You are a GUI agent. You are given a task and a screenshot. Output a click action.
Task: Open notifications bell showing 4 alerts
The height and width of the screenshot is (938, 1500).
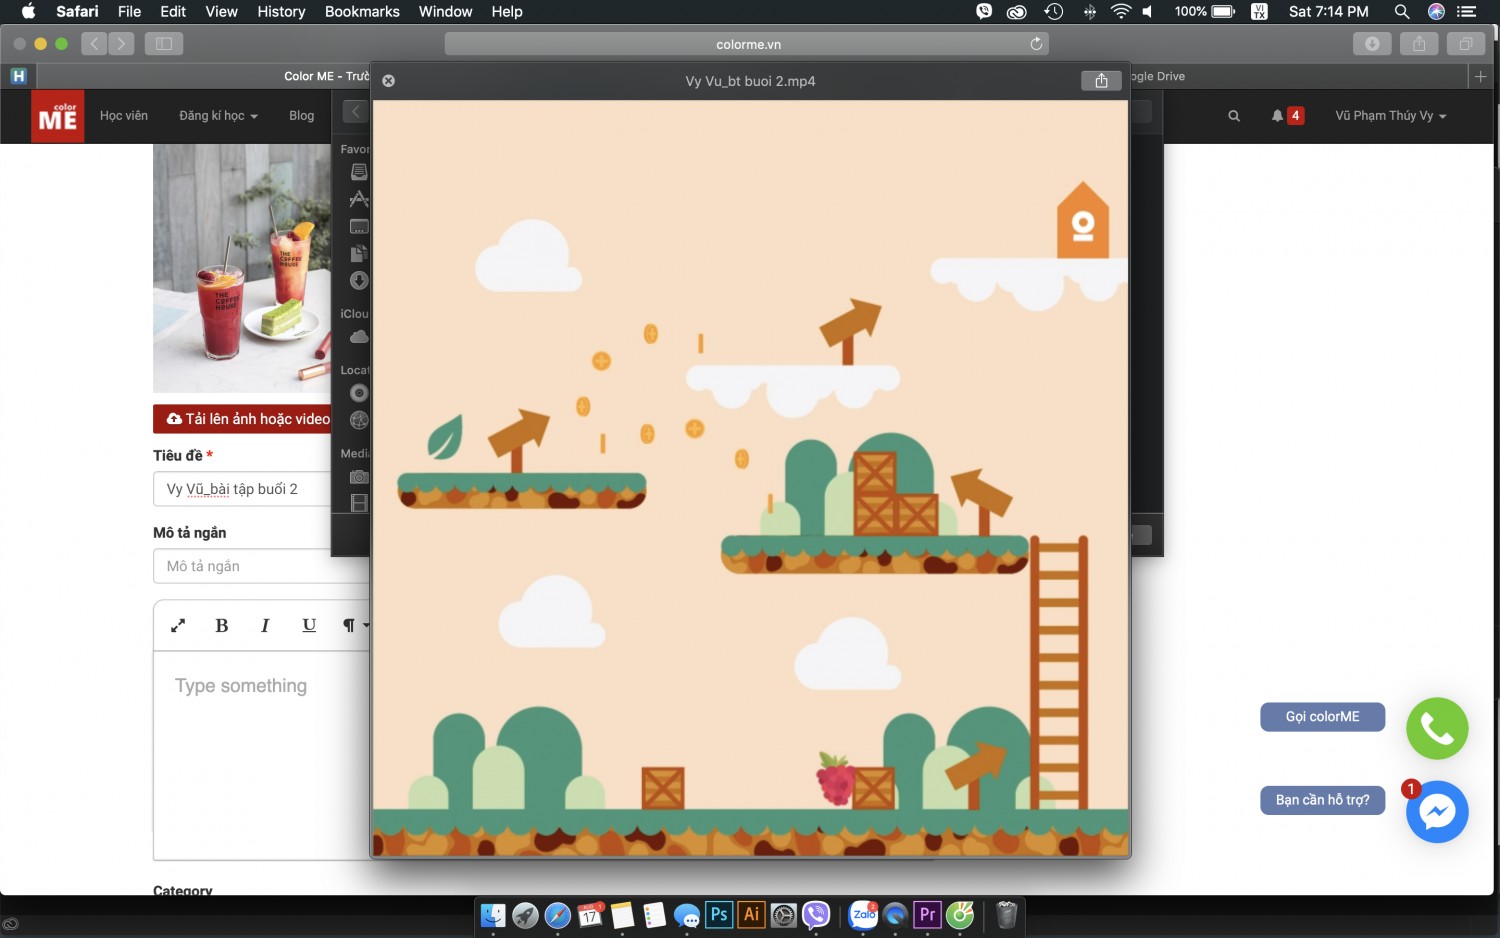[x=1287, y=116]
